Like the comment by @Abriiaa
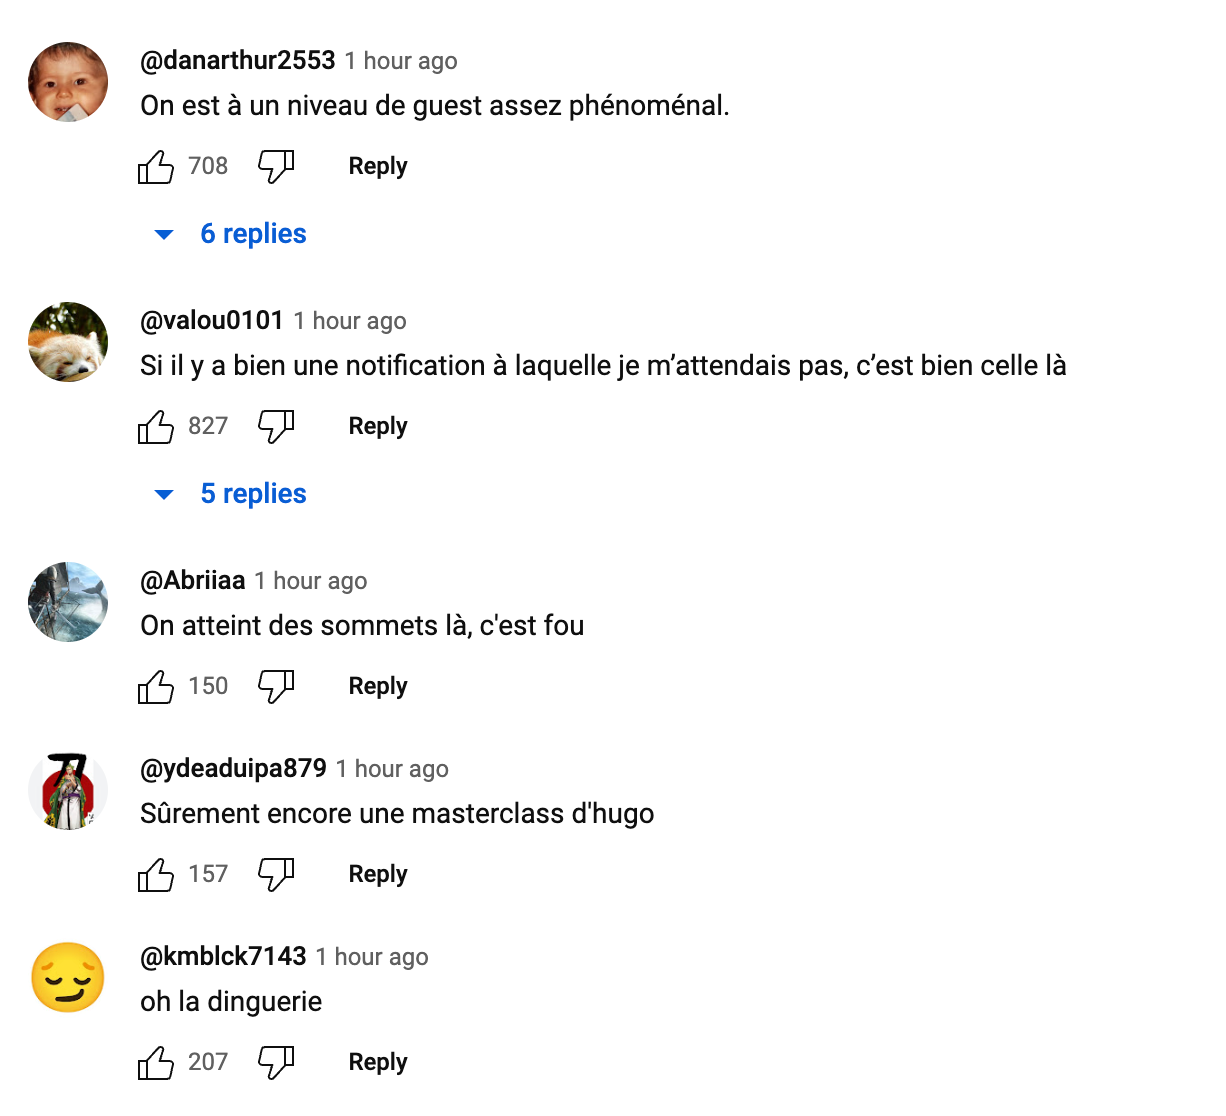Image resolution: width=1226 pixels, height=1116 pixels. (x=156, y=686)
